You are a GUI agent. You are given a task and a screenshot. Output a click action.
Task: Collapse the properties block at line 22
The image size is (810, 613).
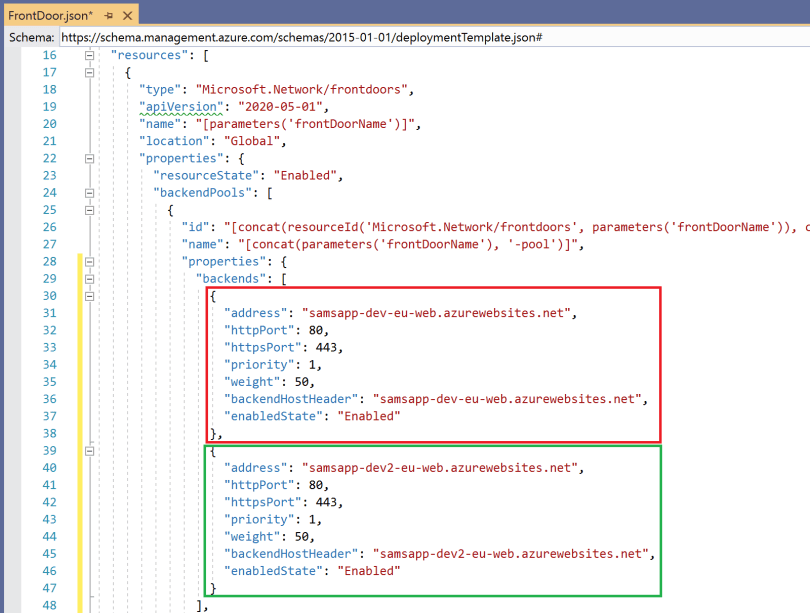[x=89, y=159]
